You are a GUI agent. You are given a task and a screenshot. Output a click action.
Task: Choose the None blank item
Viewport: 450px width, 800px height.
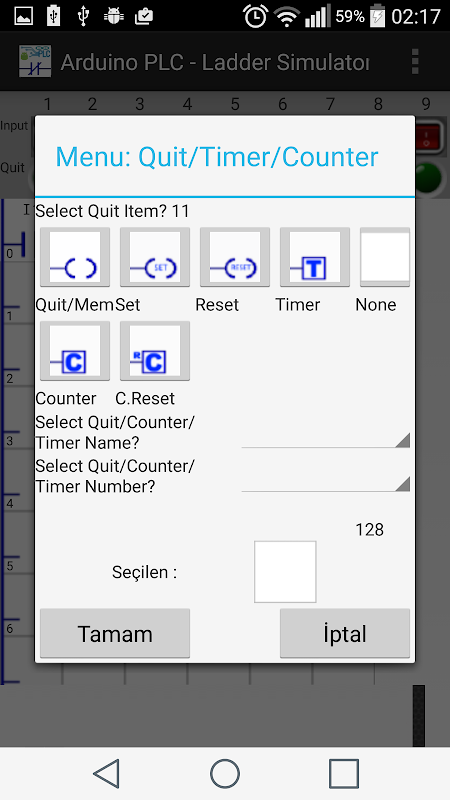[385, 257]
